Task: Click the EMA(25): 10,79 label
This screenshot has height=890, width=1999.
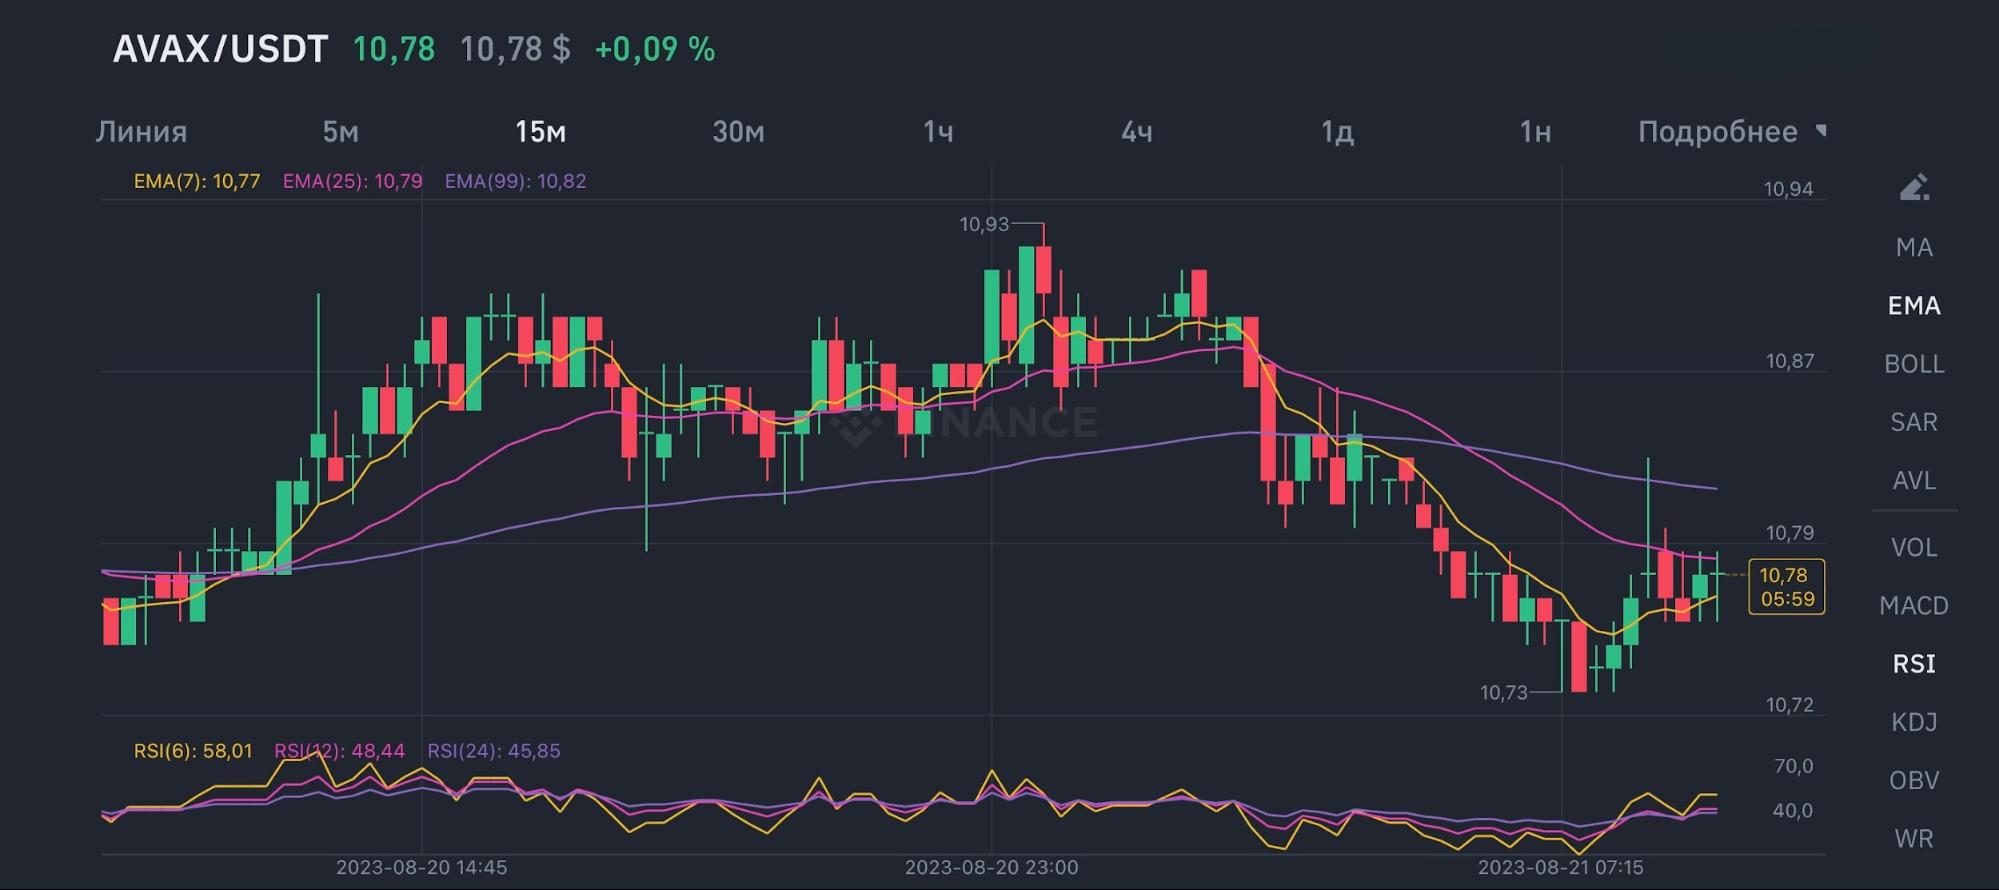Action: [x=352, y=181]
